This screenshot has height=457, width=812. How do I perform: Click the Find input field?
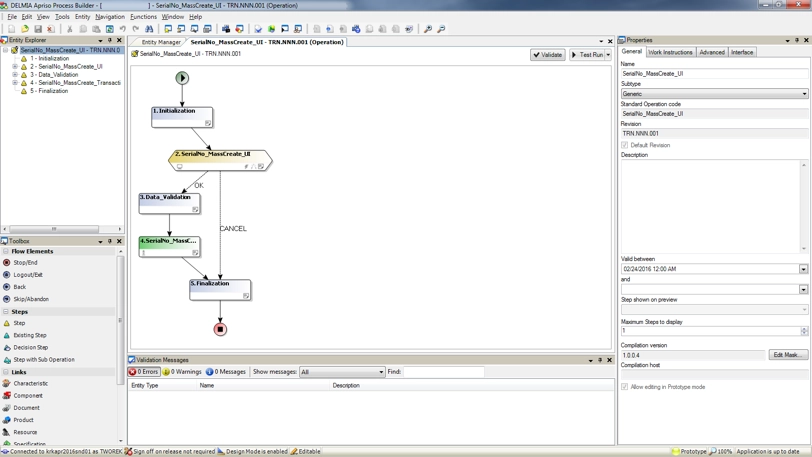click(x=443, y=372)
